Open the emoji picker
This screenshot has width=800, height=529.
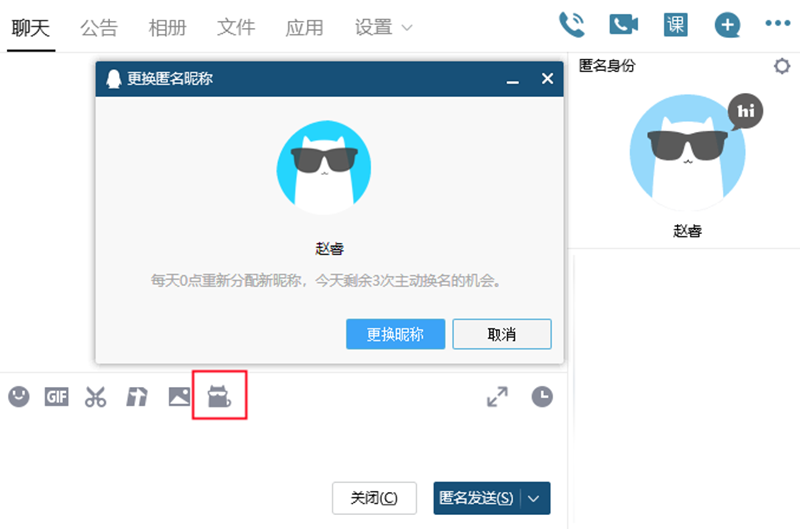click(x=19, y=397)
